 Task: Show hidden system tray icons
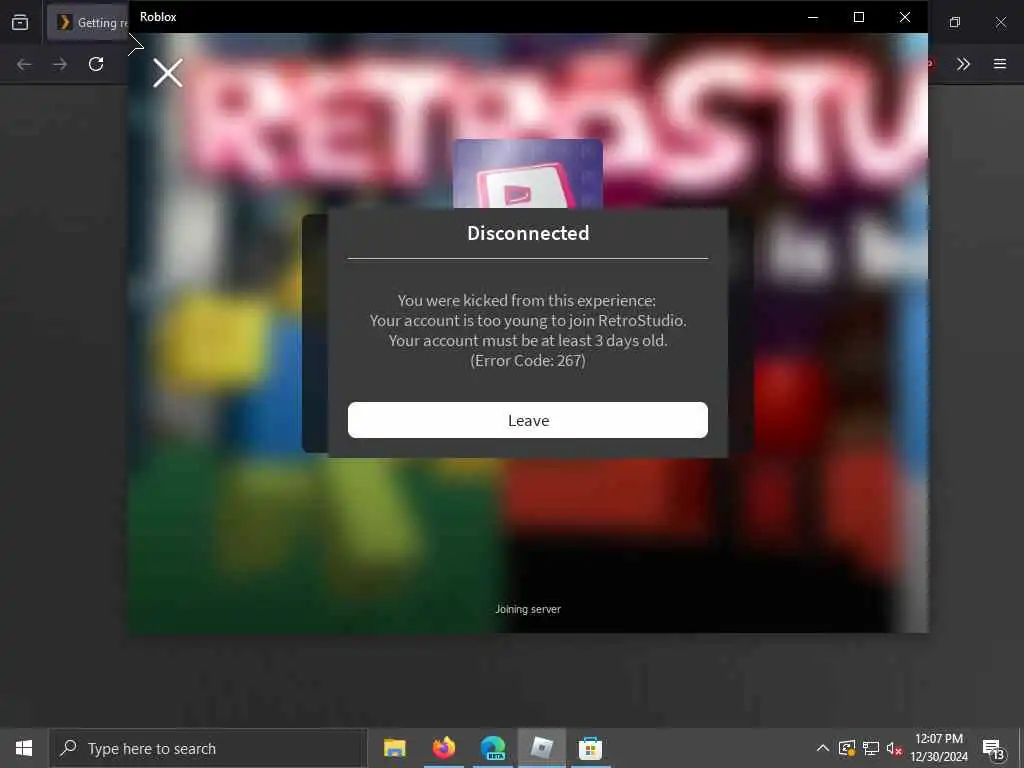click(823, 748)
